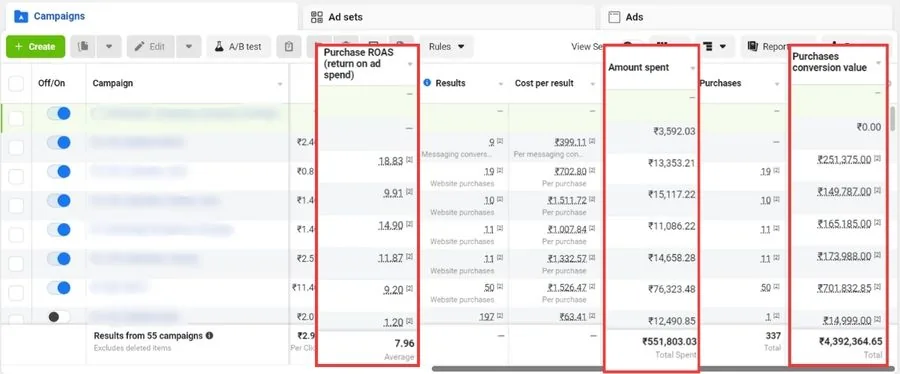Toggle off campaign with 18.83 ROAS
900x374 pixels.
(x=59, y=171)
